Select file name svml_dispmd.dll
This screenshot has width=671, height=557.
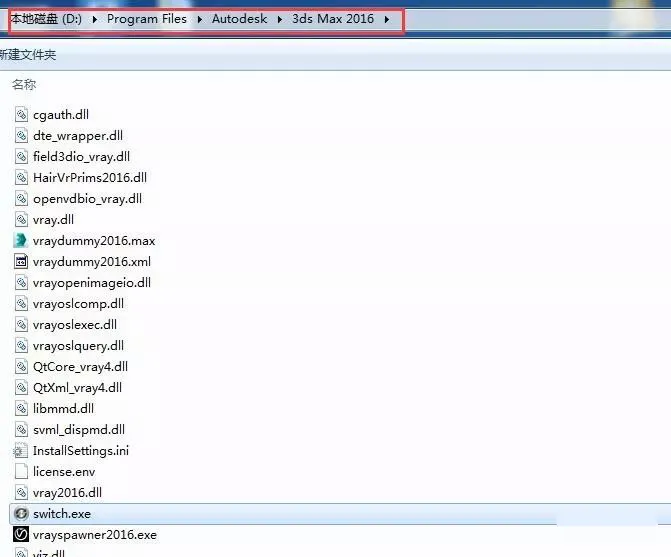pos(79,429)
